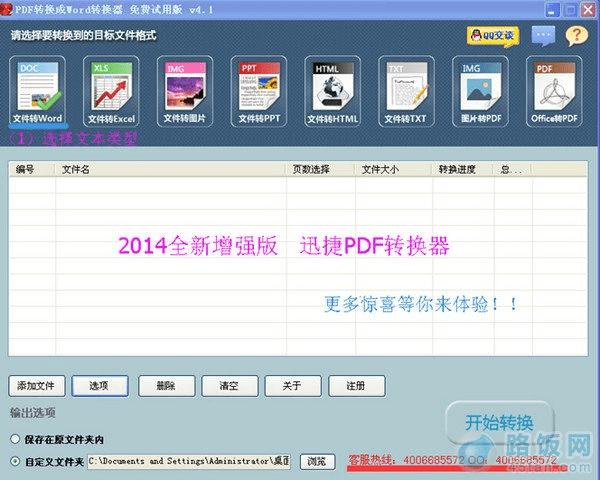Click the blue message bubble icon
Screen dimensions: 600x480
[543, 36]
